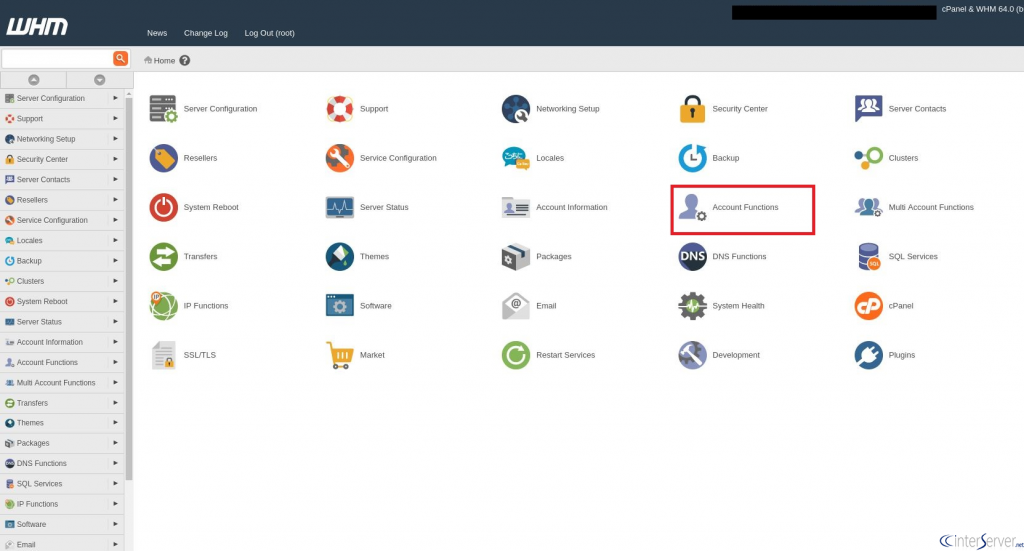This screenshot has width=1024, height=551.
Task: Open Account Functions icon in main grid
Action: pyautogui.click(x=692, y=207)
